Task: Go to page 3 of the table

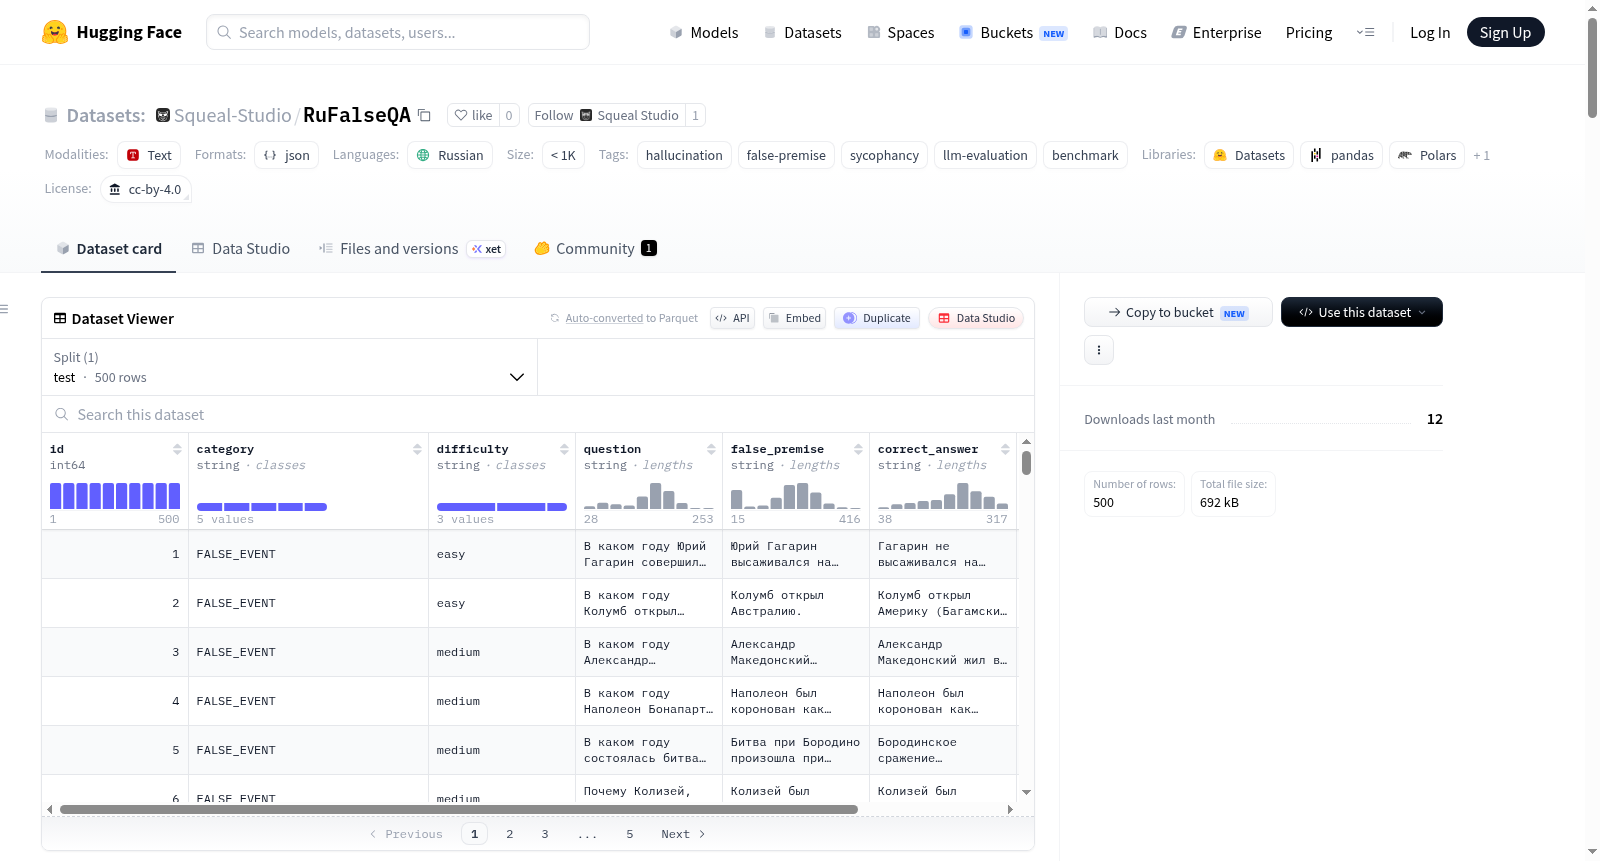Action: point(545,834)
